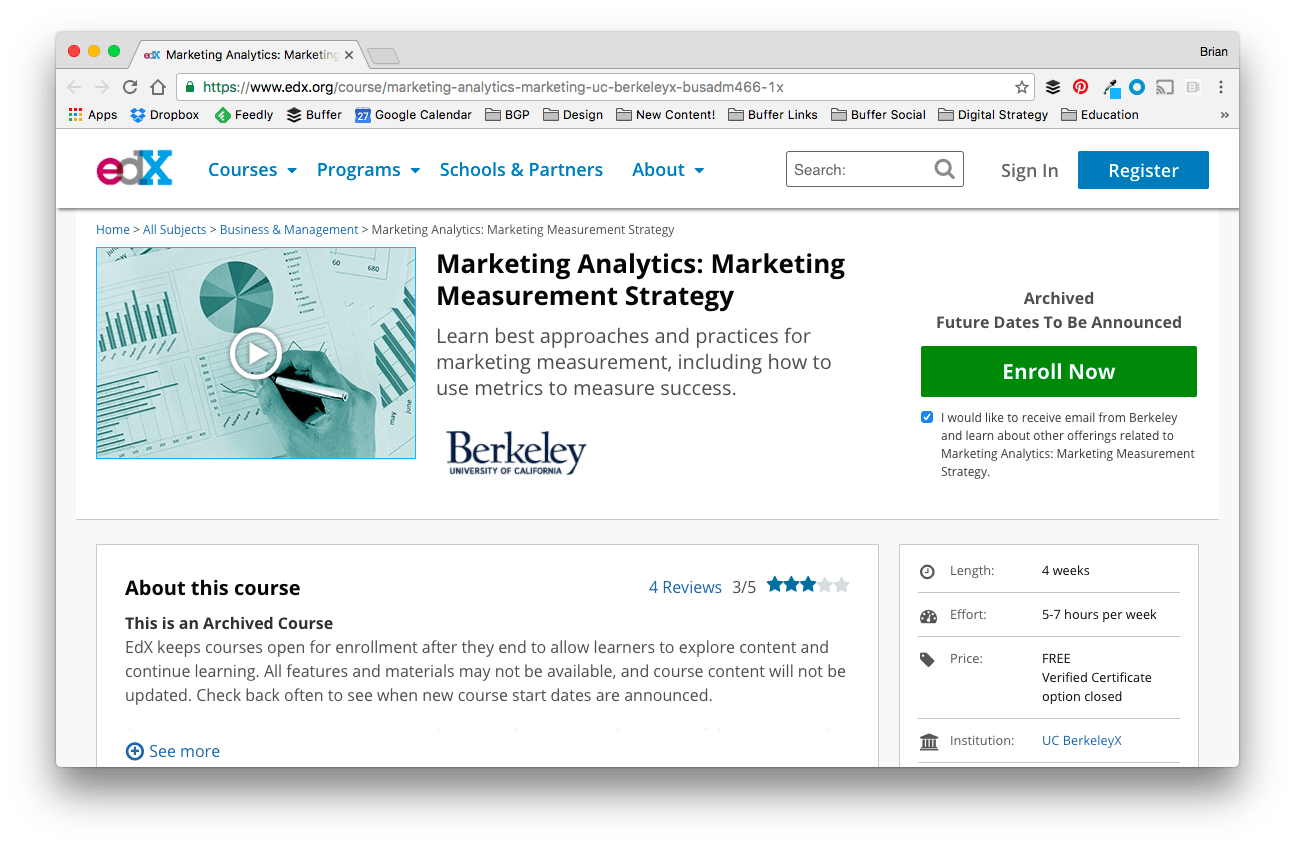The image size is (1295, 847).
Task: Select the edX logo
Action: click(x=134, y=168)
